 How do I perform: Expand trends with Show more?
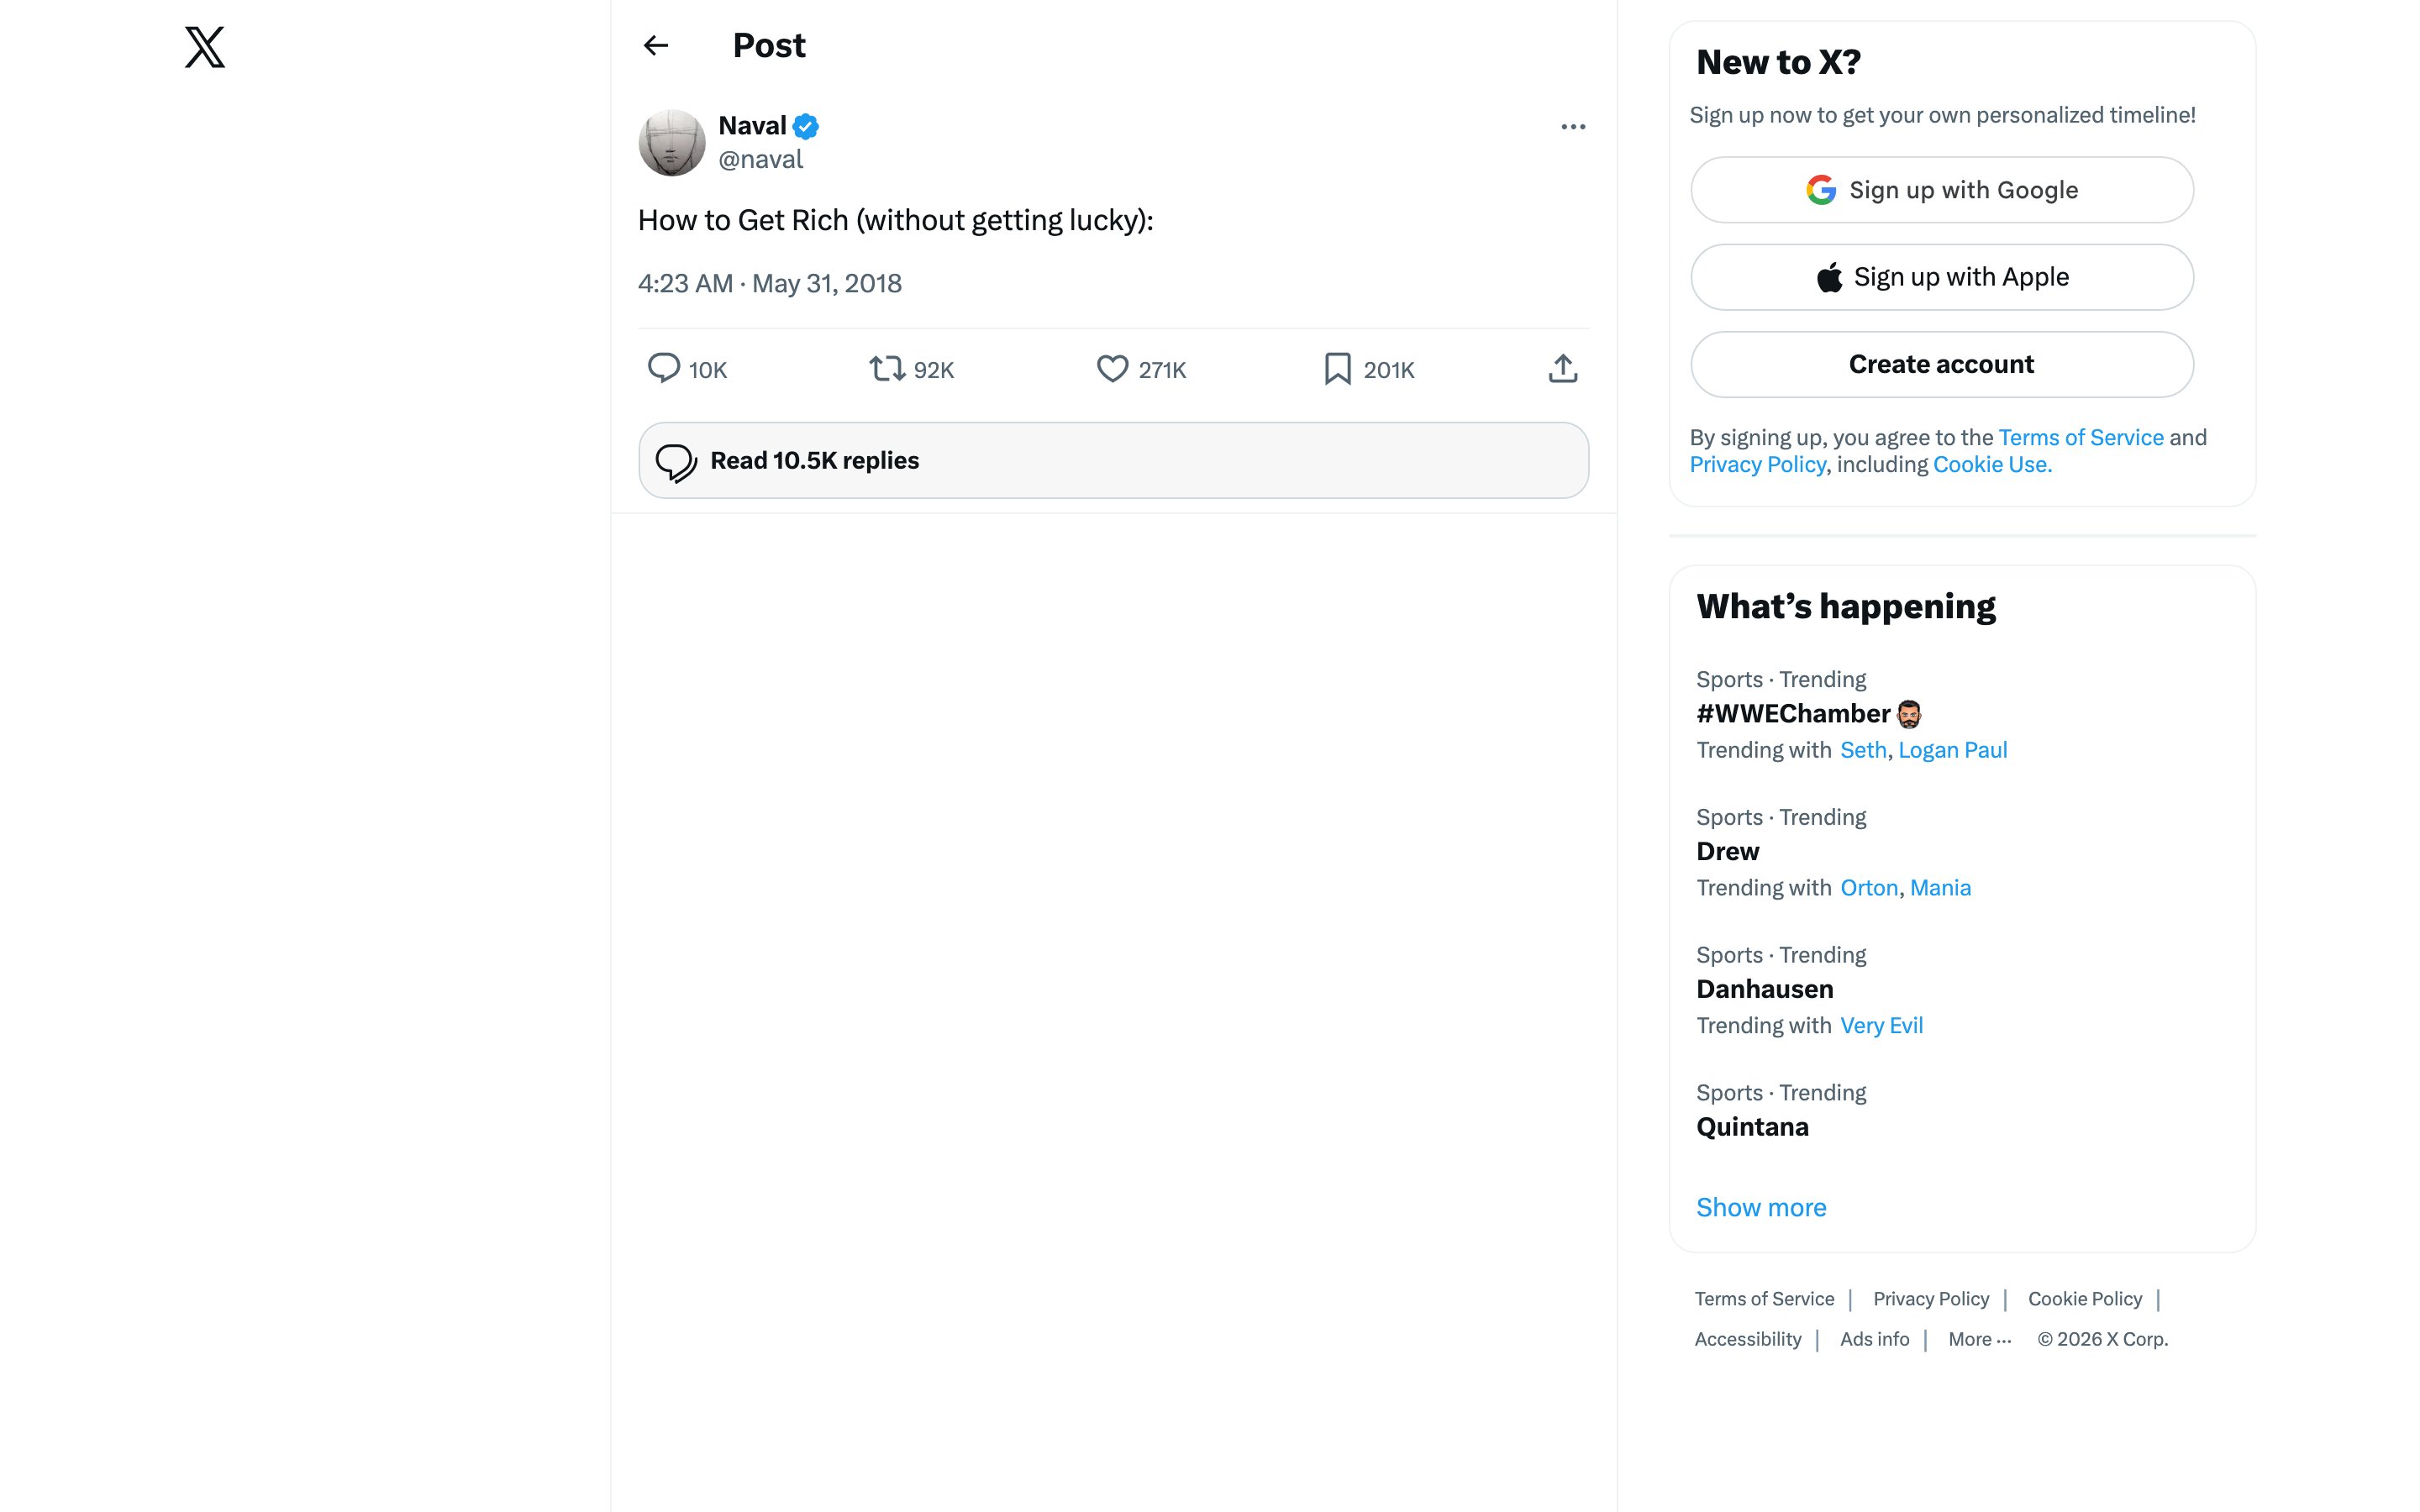coord(1761,1208)
